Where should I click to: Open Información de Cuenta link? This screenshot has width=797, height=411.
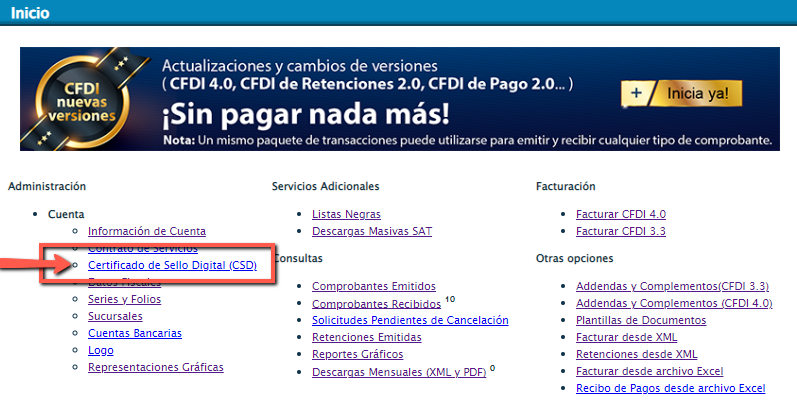(146, 231)
